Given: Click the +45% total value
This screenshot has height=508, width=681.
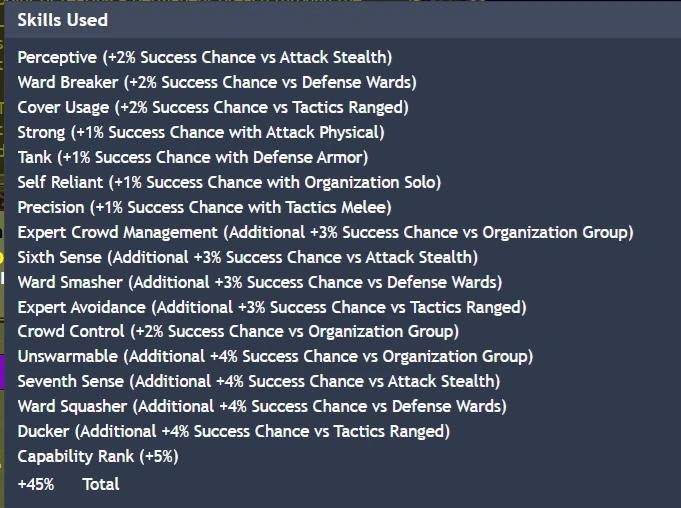Looking at the screenshot, I should [36, 484].
